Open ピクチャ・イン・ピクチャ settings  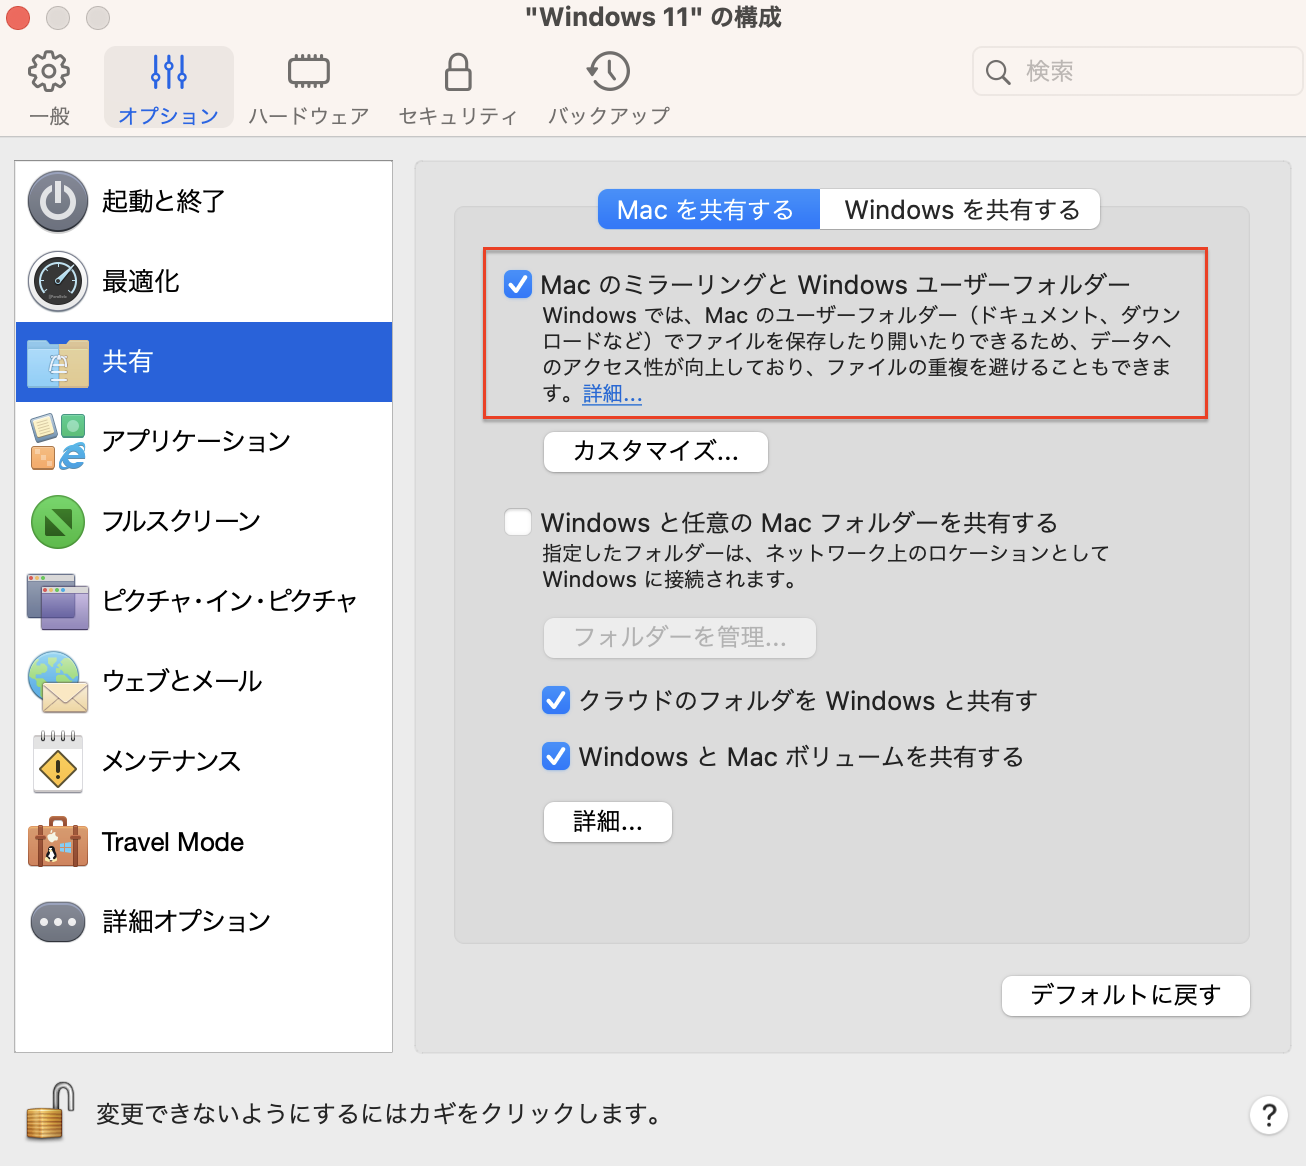pos(229,601)
